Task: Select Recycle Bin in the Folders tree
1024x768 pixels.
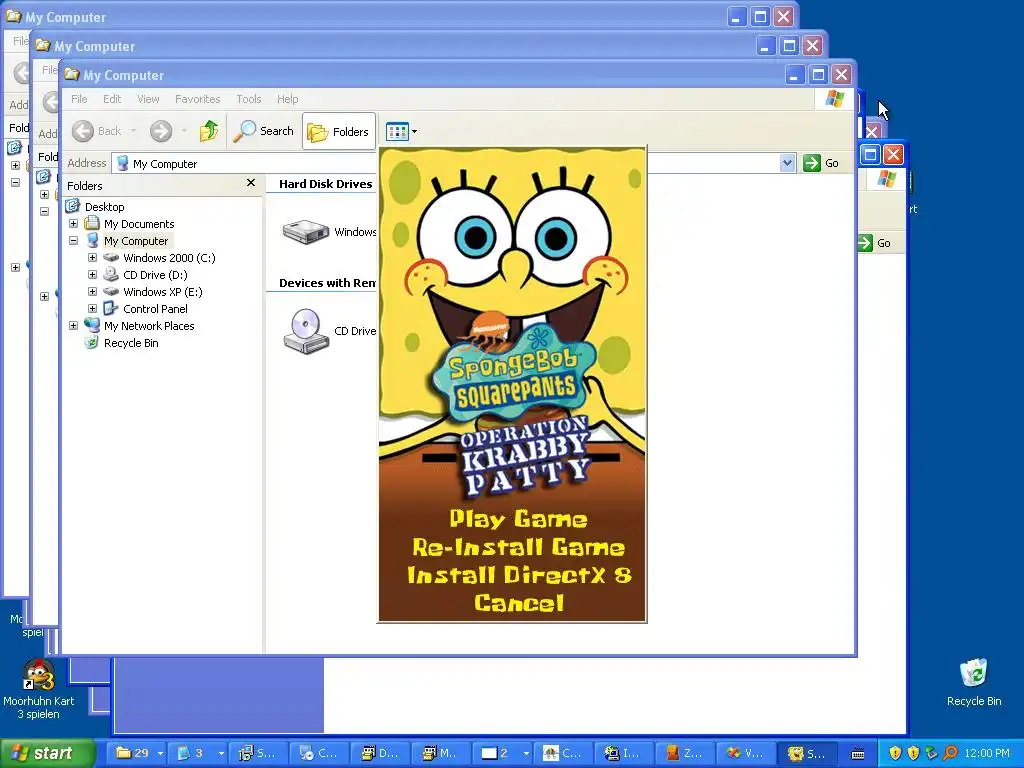Action: [131, 343]
